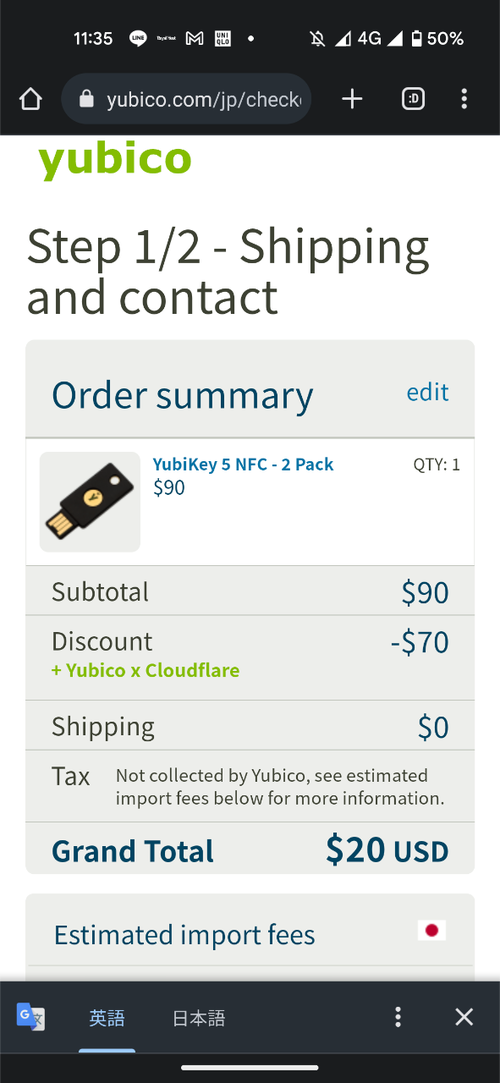The width and height of the screenshot is (500, 1083).
Task: Click the yubico logo
Action: [x=115, y=160]
